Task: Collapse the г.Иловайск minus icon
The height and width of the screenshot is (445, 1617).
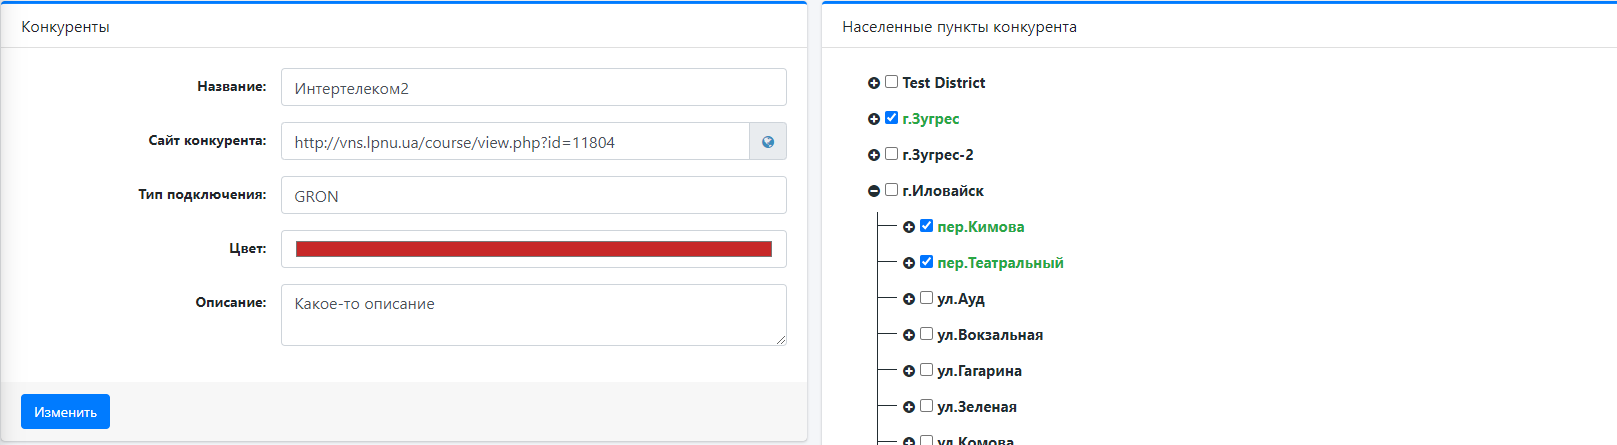Action: point(874,191)
